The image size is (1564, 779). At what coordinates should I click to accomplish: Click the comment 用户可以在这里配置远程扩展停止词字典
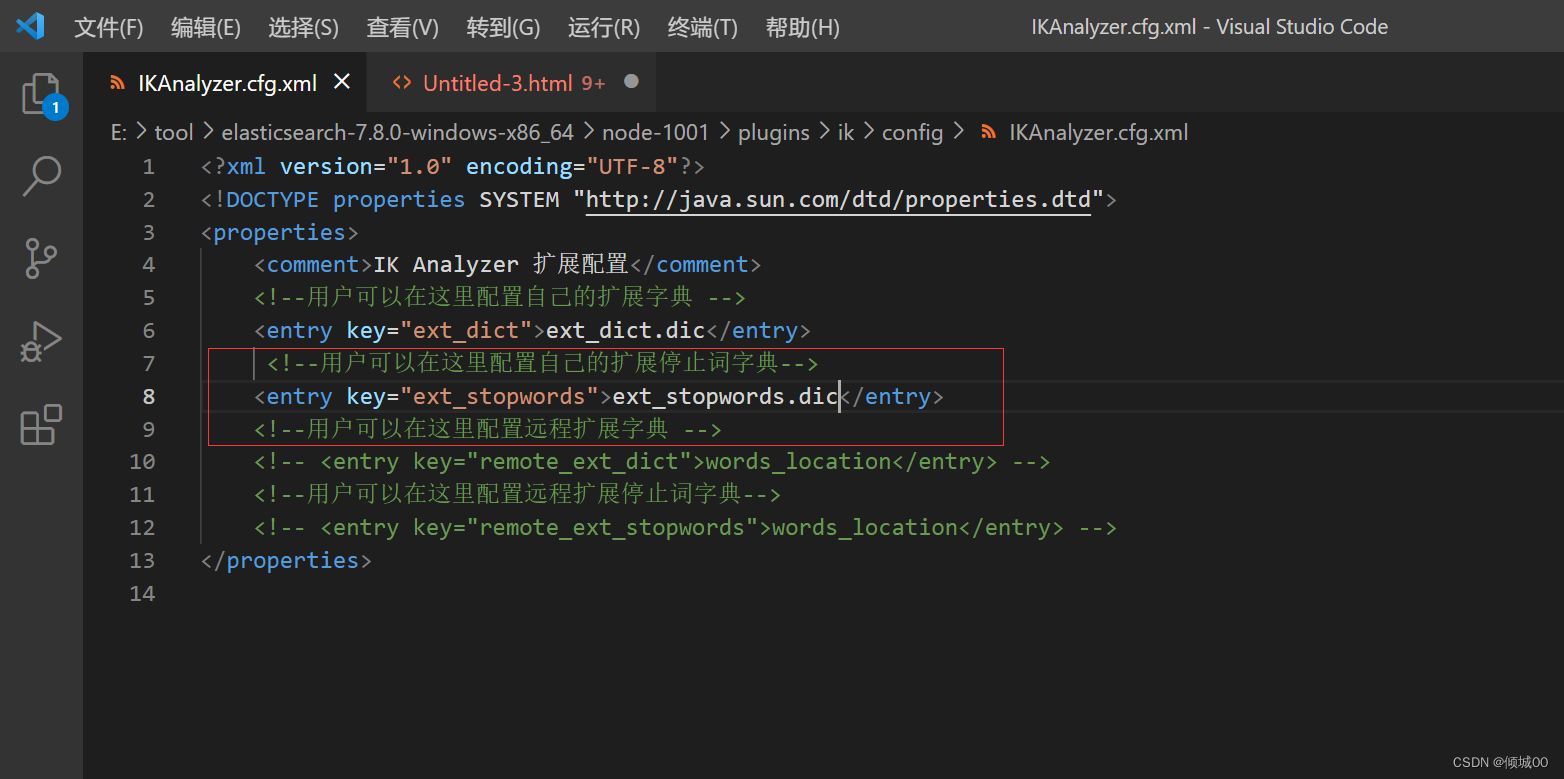click(517, 494)
